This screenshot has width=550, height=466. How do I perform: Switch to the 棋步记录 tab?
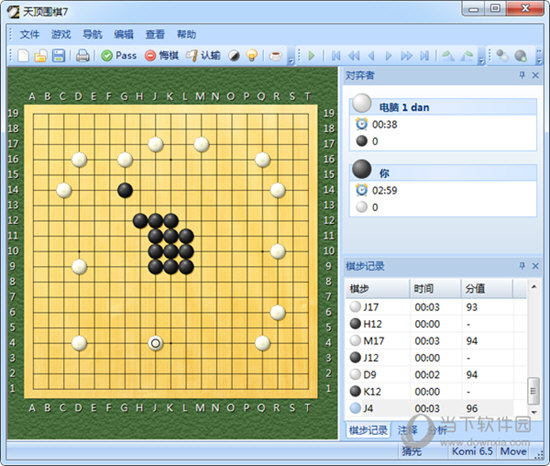368,430
